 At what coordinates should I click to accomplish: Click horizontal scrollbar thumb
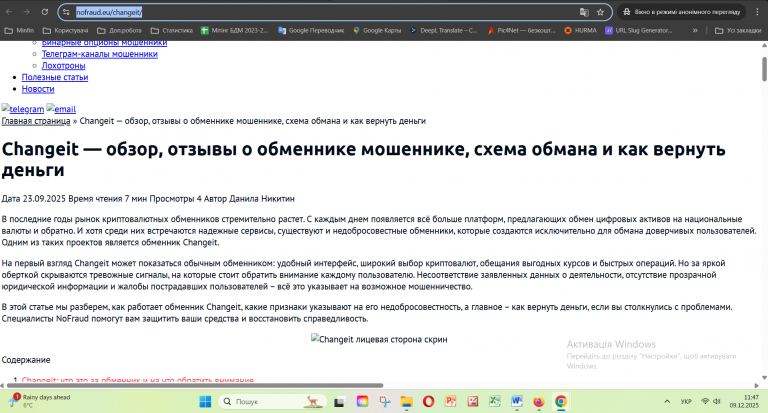195,386
